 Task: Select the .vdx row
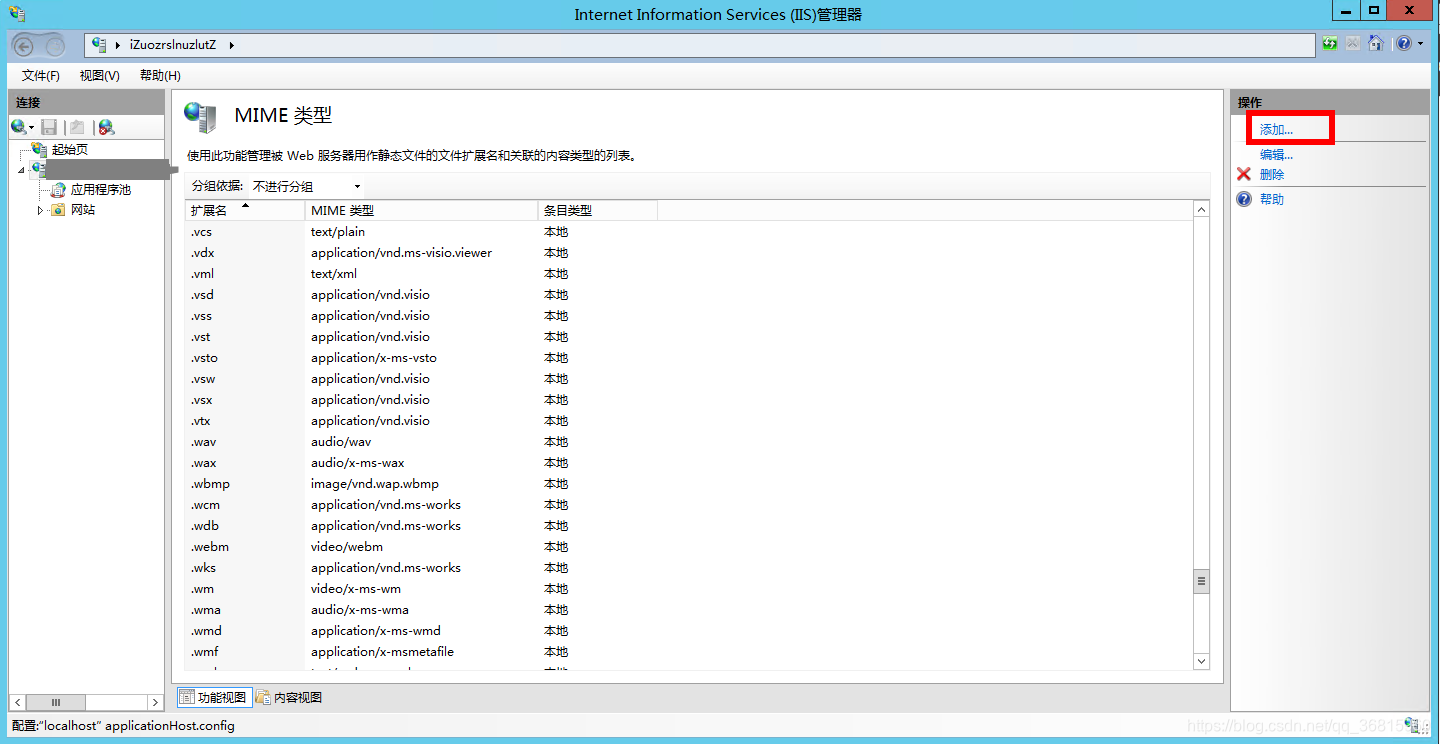689,253
